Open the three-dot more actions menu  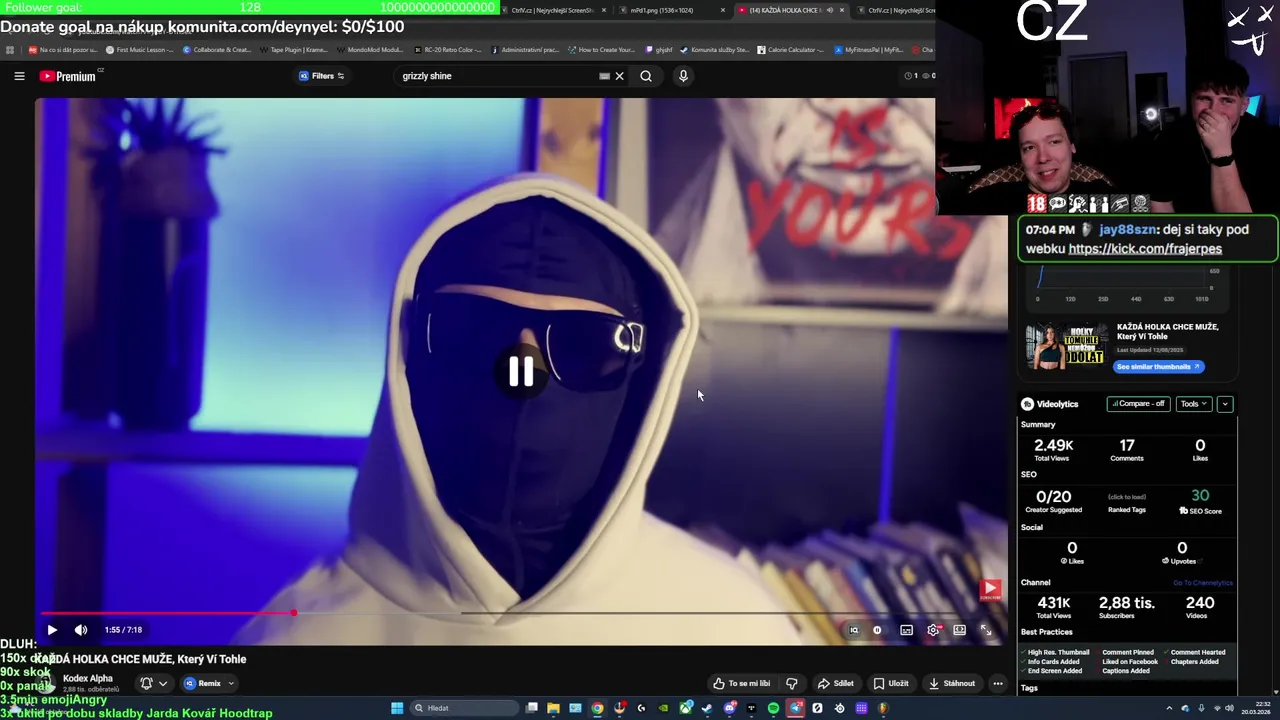(997, 684)
